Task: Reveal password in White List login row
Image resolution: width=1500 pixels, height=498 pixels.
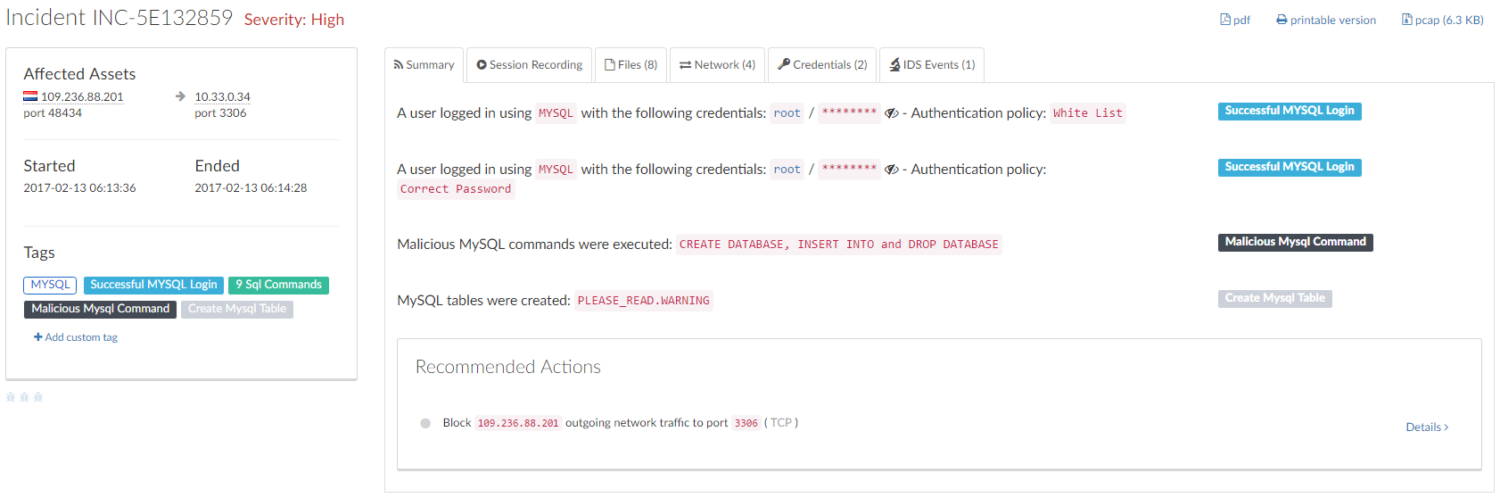Action: 892,113
